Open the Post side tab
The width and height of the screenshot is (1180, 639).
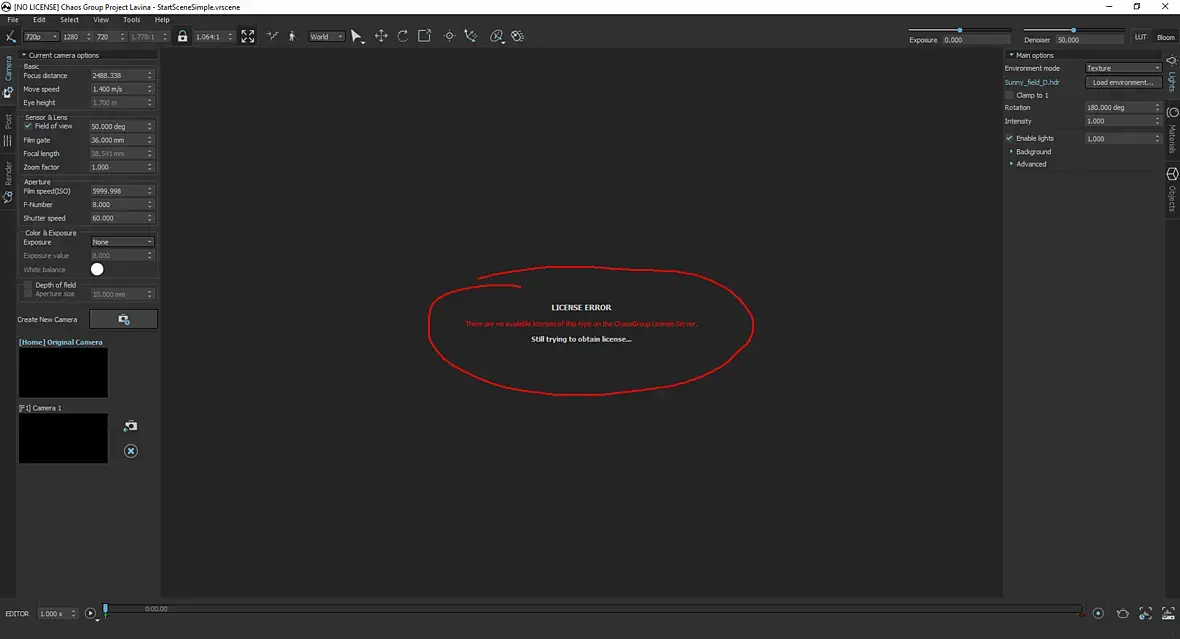(x=8, y=130)
